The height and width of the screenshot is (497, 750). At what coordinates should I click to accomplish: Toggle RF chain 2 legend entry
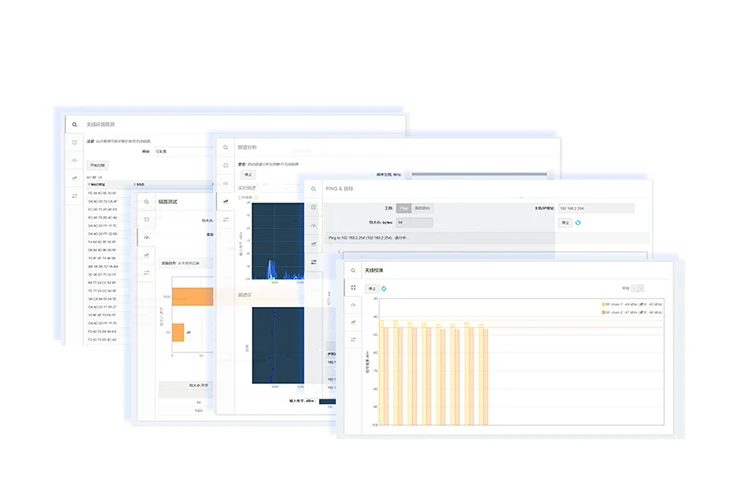pos(632,312)
